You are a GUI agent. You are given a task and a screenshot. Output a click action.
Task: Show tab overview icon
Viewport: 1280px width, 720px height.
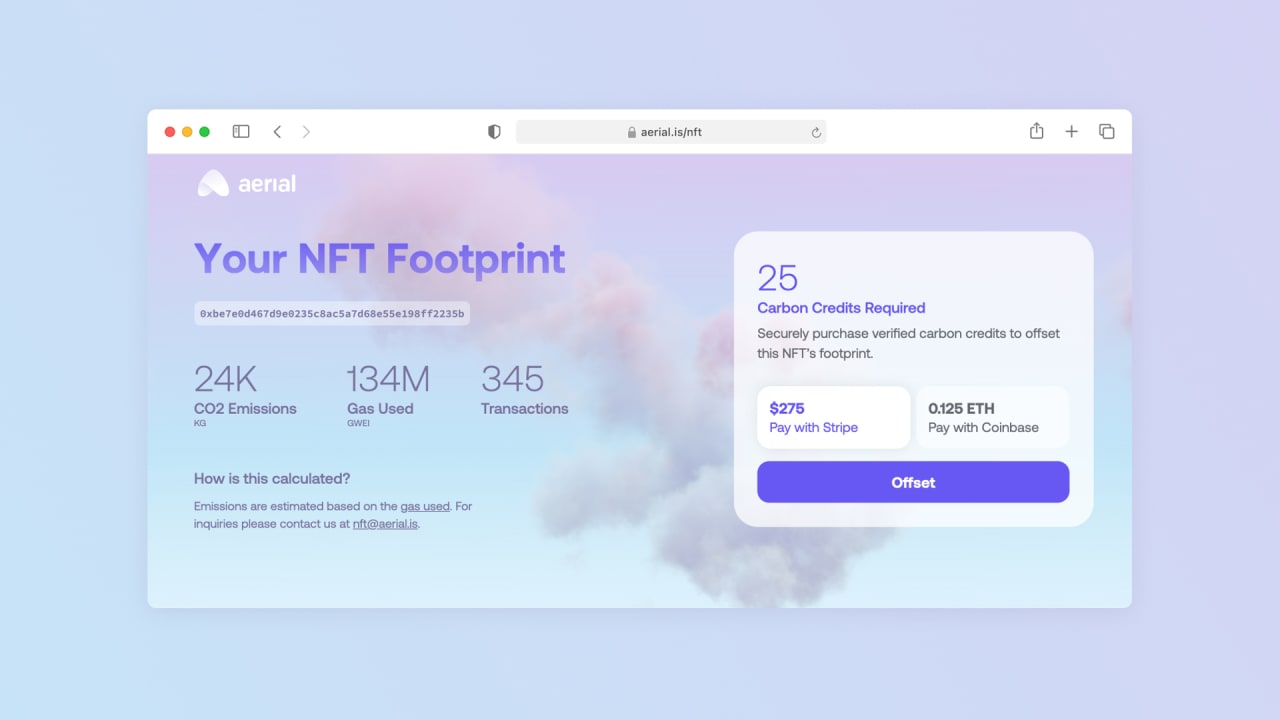click(1106, 131)
